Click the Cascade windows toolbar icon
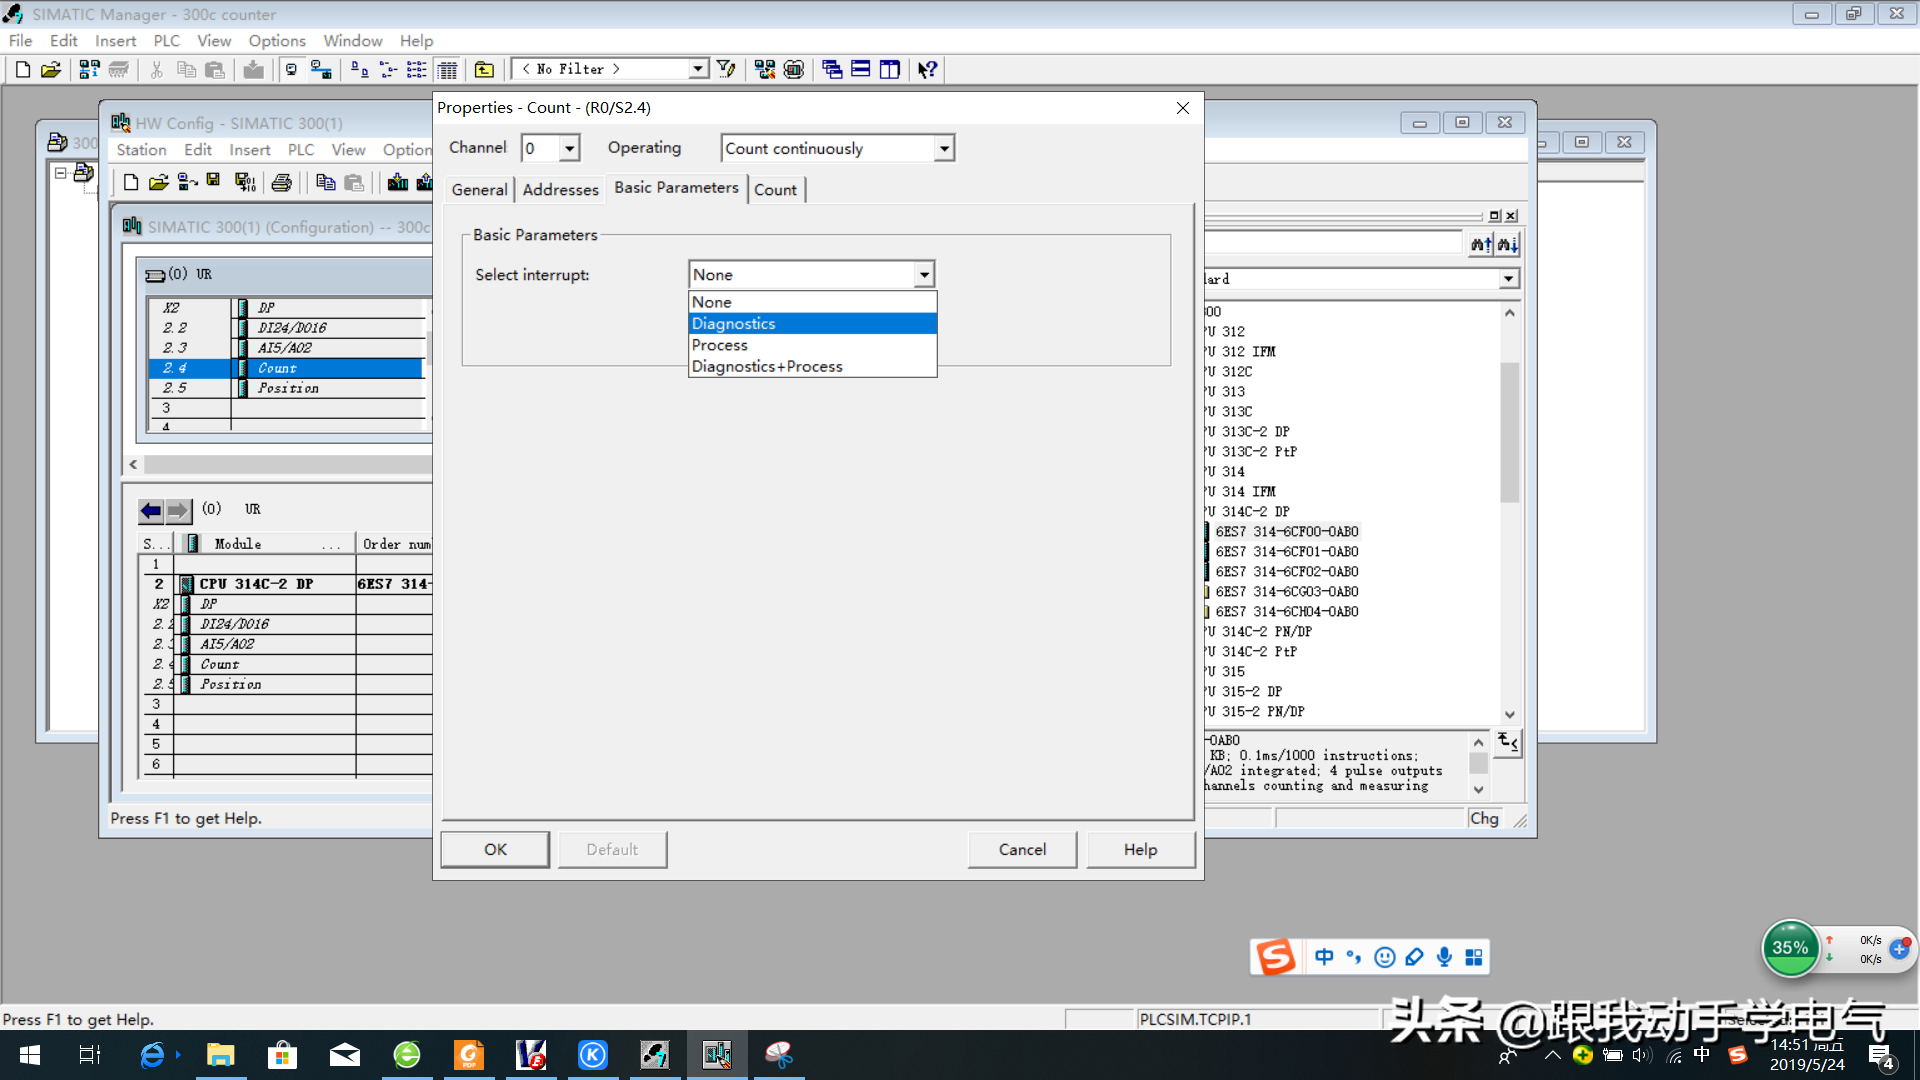The width and height of the screenshot is (1920, 1080). 831,69
